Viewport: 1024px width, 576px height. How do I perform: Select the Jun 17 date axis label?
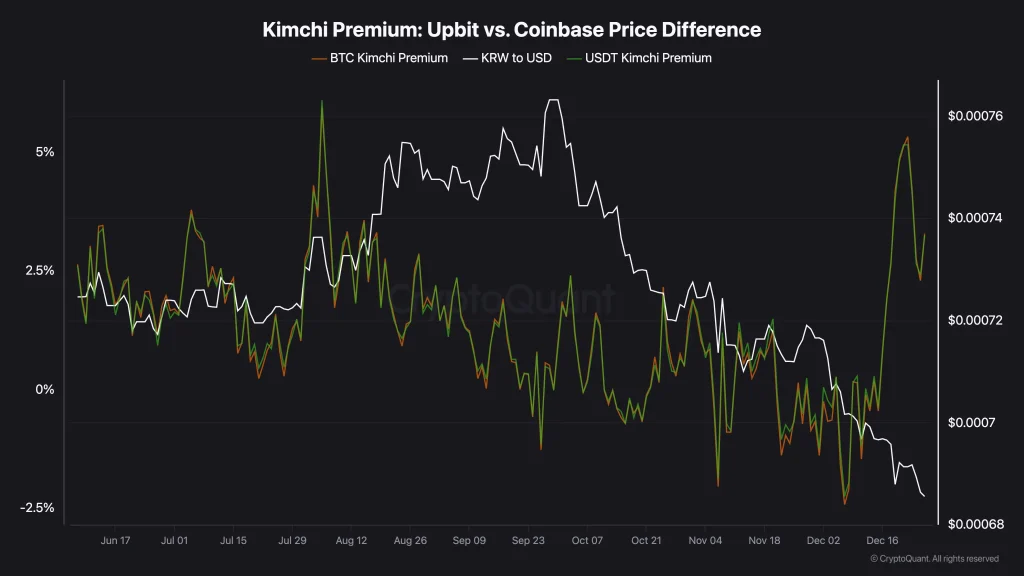click(116, 541)
